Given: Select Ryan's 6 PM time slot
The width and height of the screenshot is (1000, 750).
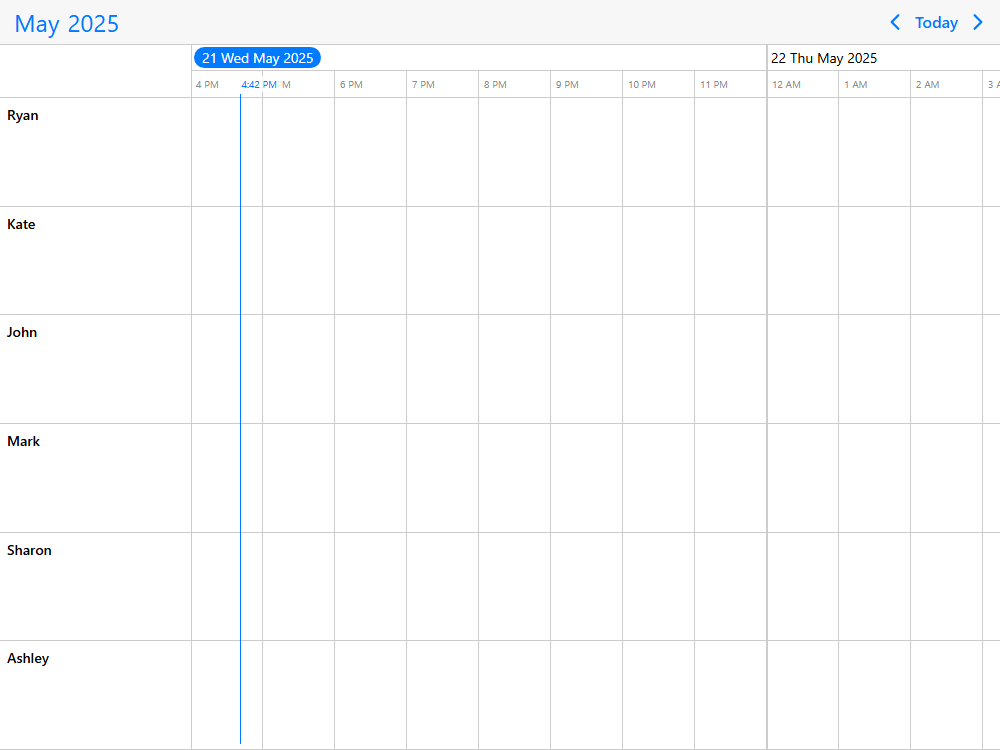Looking at the screenshot, I should 371,152.
